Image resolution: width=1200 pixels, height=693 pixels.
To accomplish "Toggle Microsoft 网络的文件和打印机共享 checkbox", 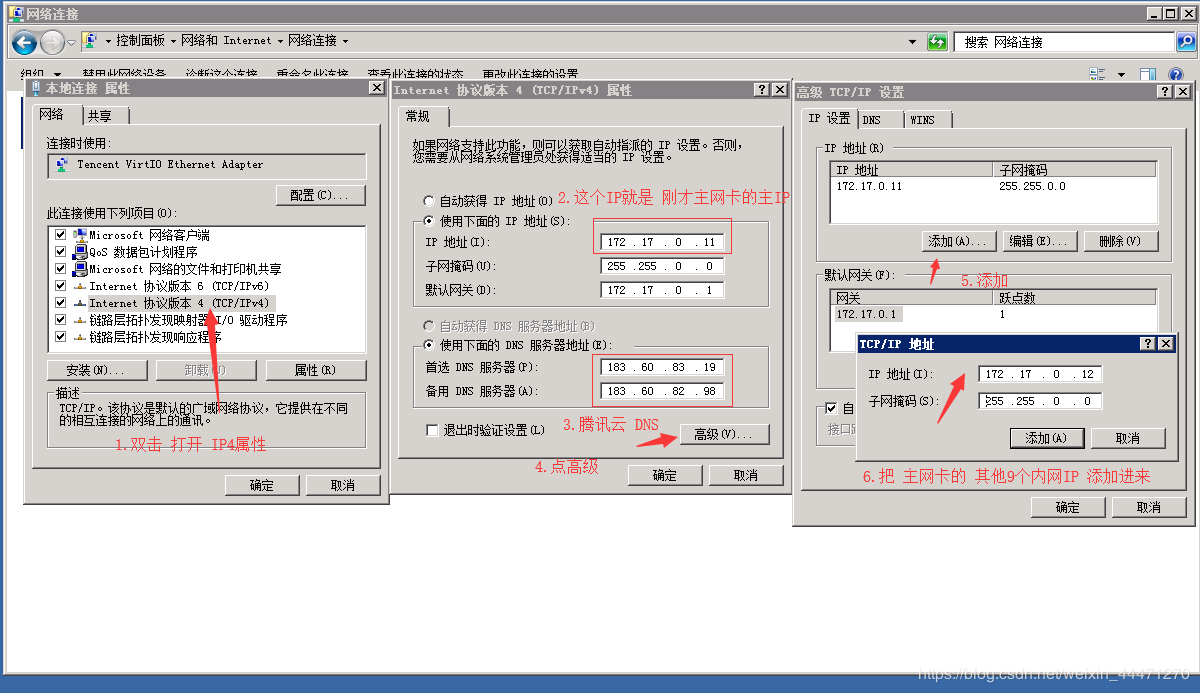I will click(x=61, y=269).
